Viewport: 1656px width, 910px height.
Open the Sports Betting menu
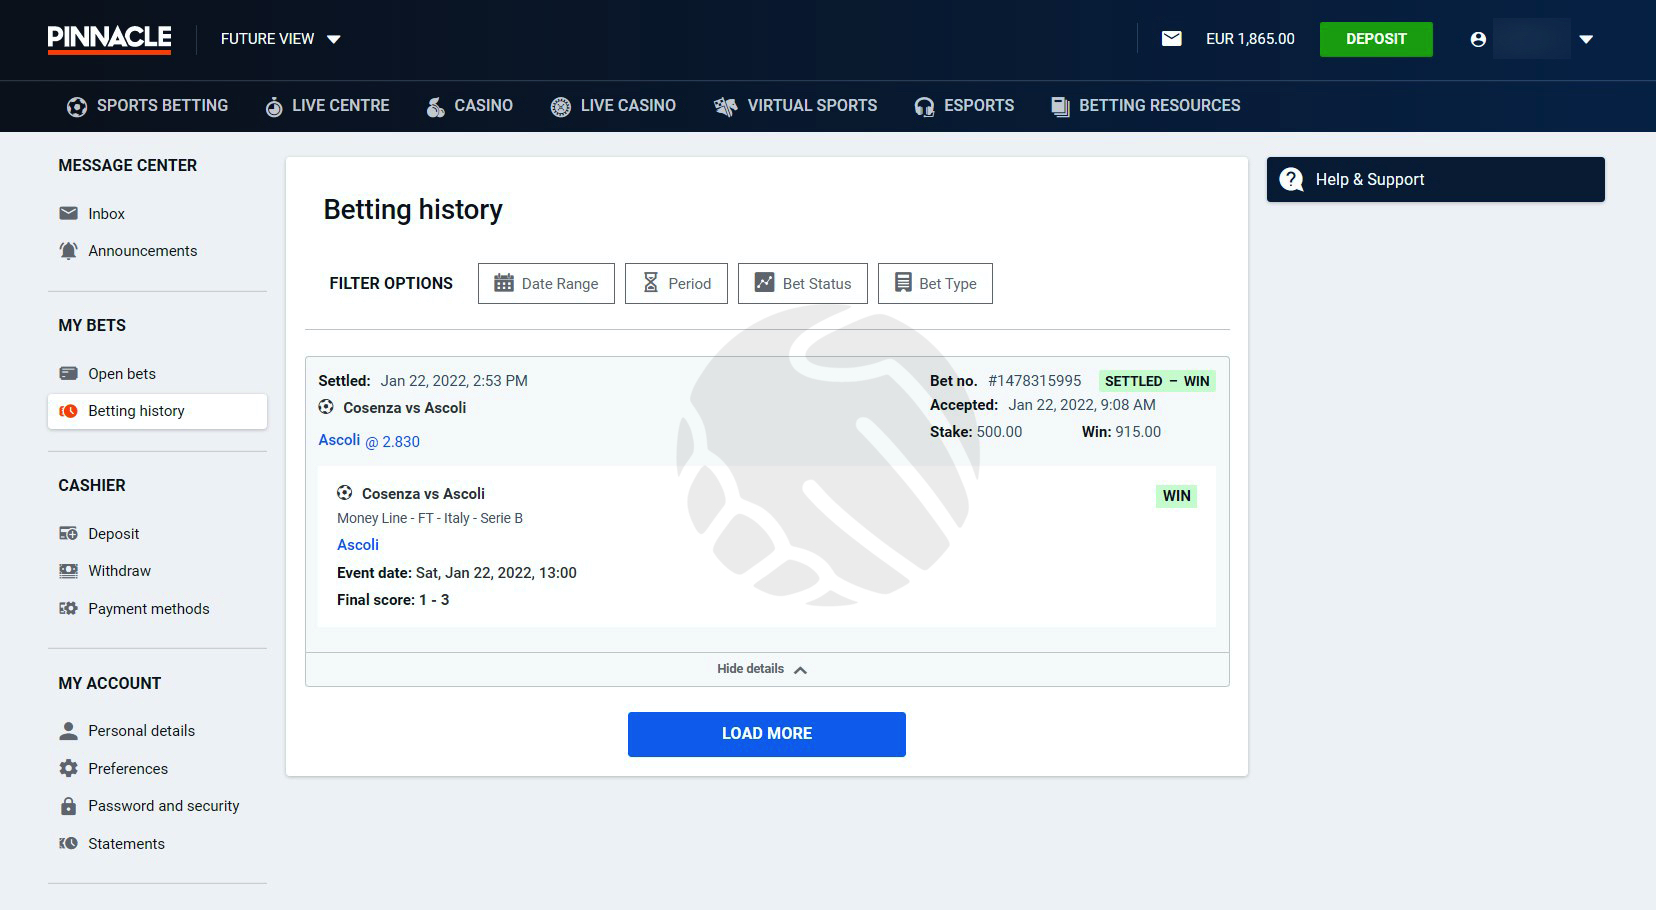pos(147,106)
